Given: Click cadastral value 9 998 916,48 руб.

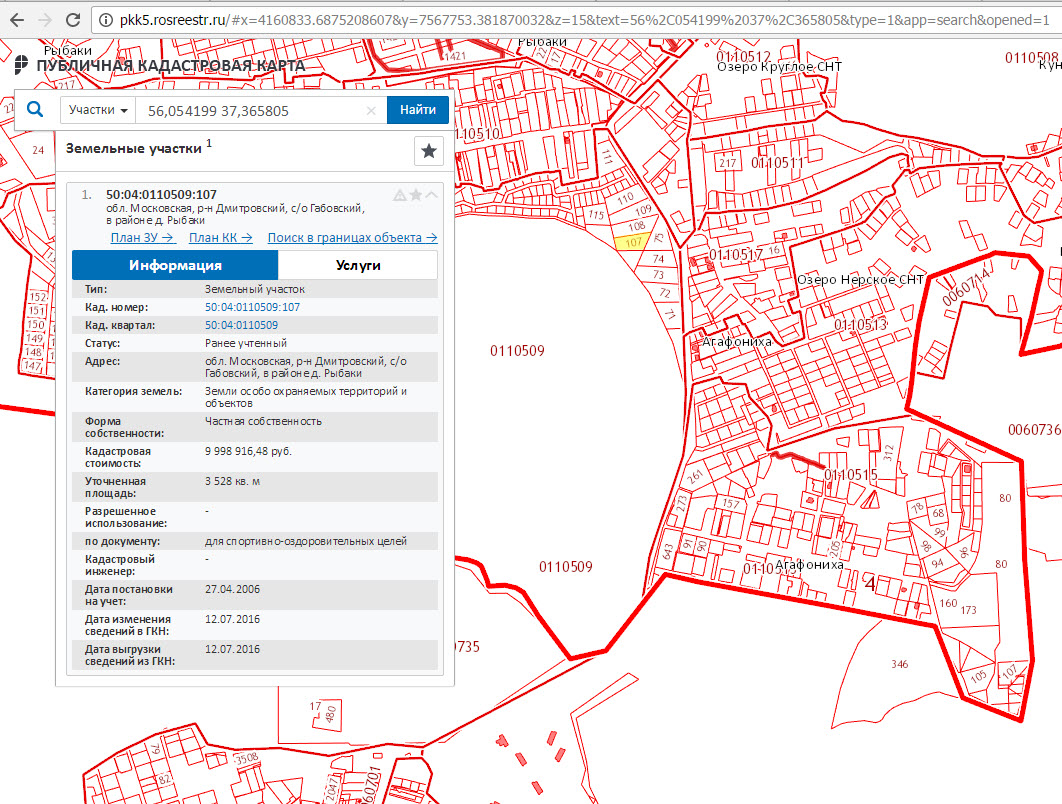Looking at the screenshot, I should (248, 451).
